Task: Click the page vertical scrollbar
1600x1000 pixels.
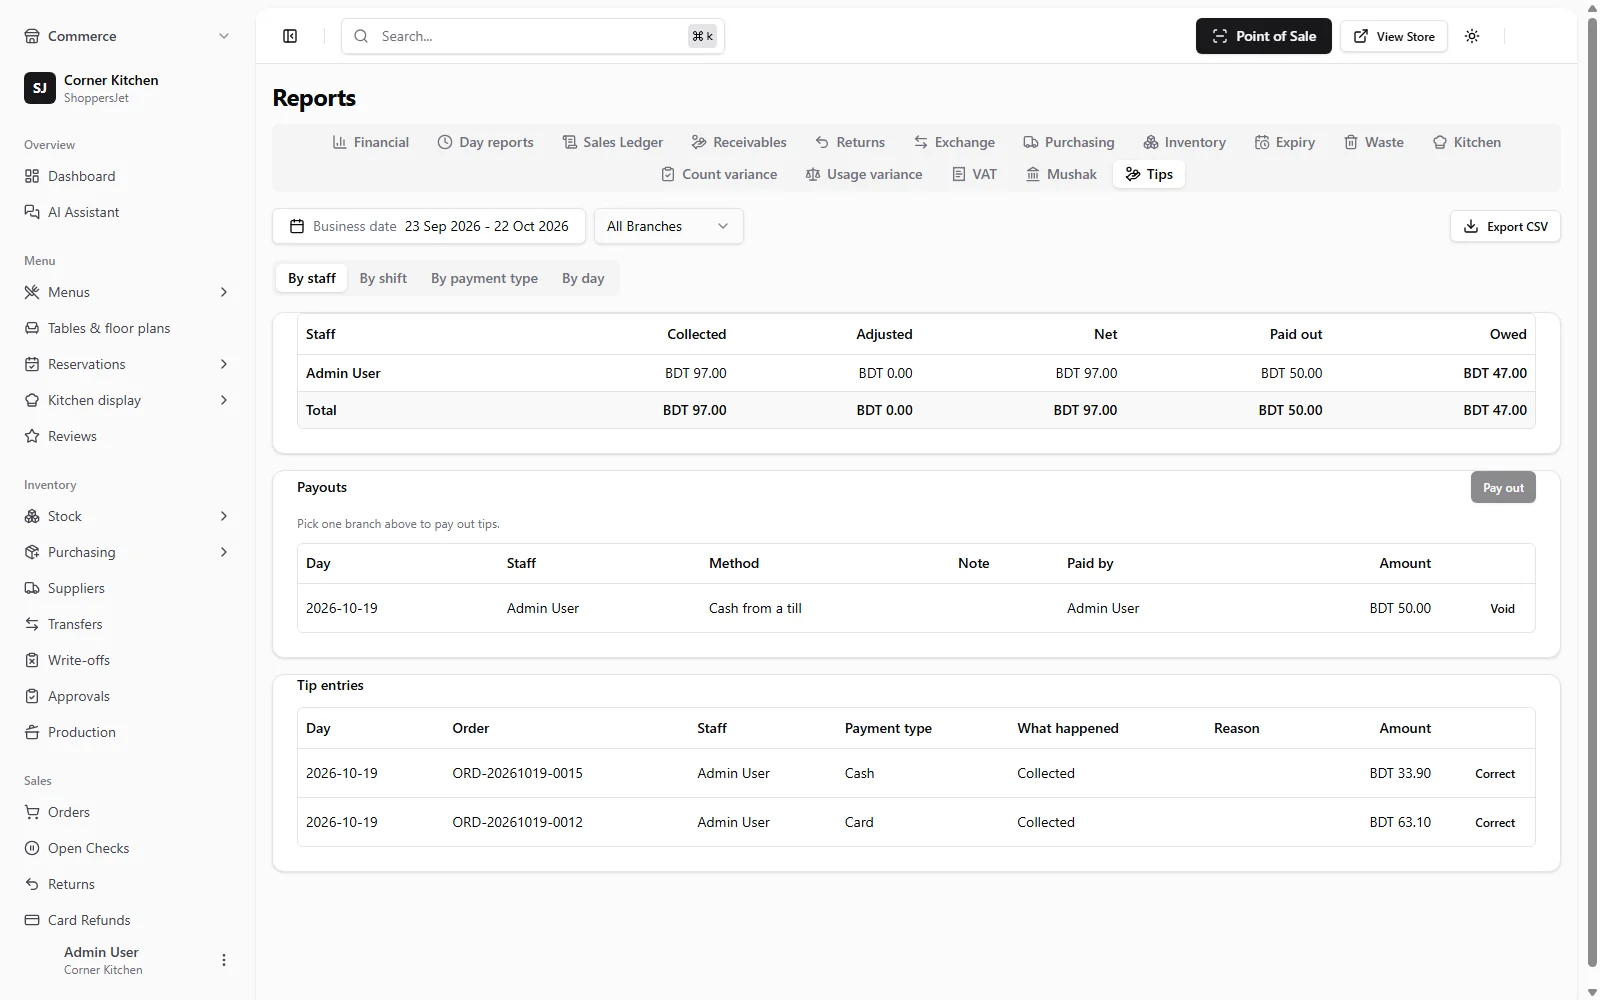Action: pyautogui.click(x=1592, y=490)
